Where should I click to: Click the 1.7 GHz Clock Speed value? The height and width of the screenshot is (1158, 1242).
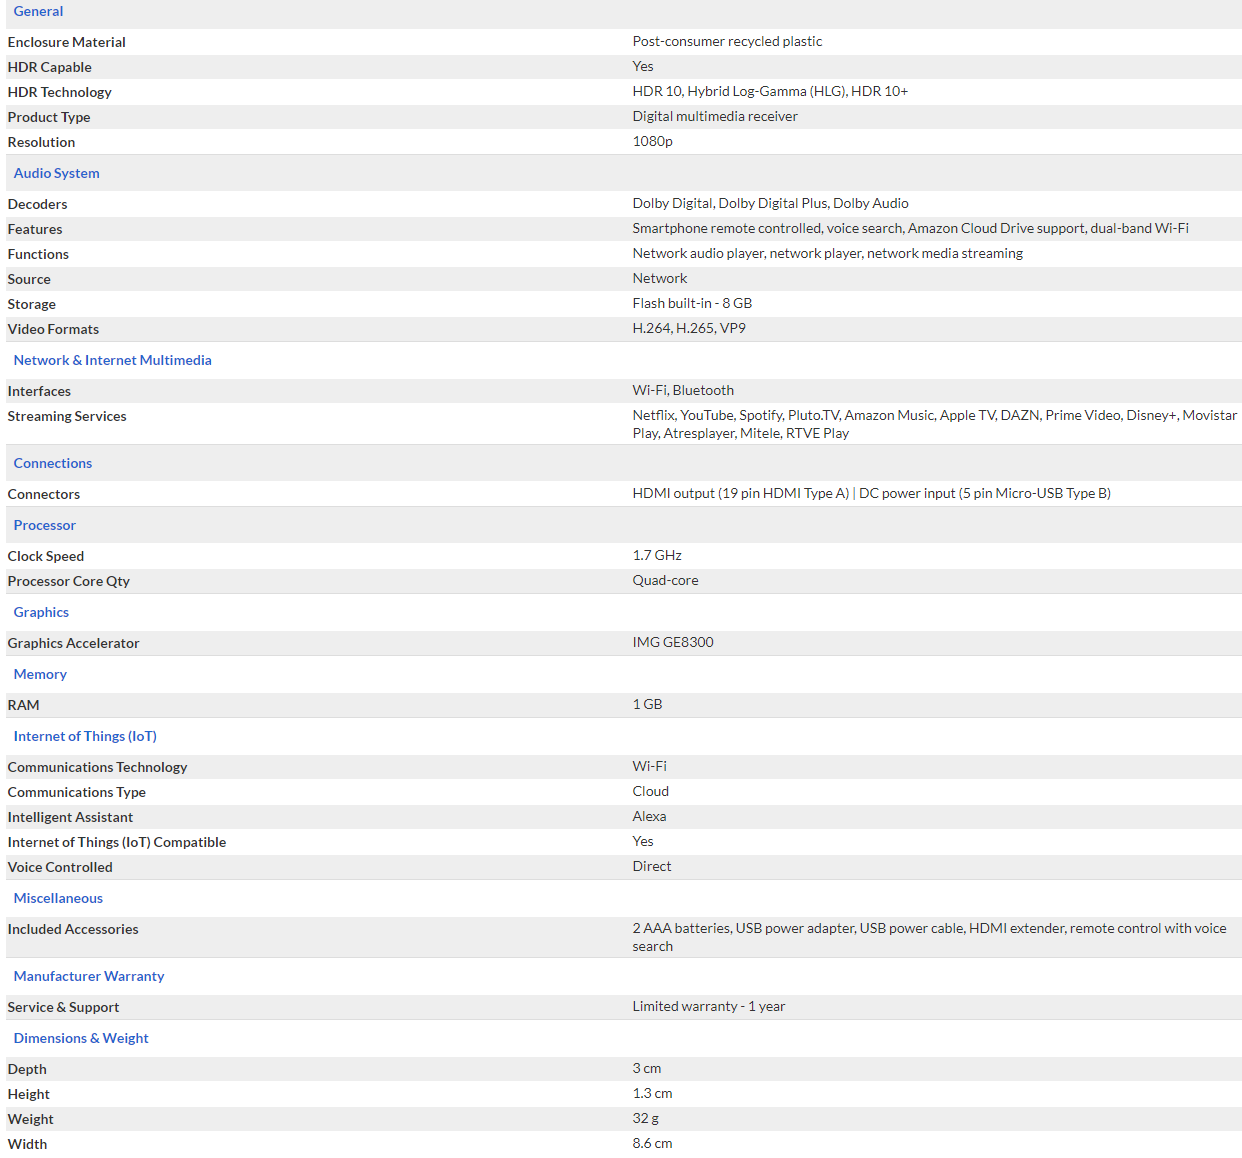click(x=657, y=555)
